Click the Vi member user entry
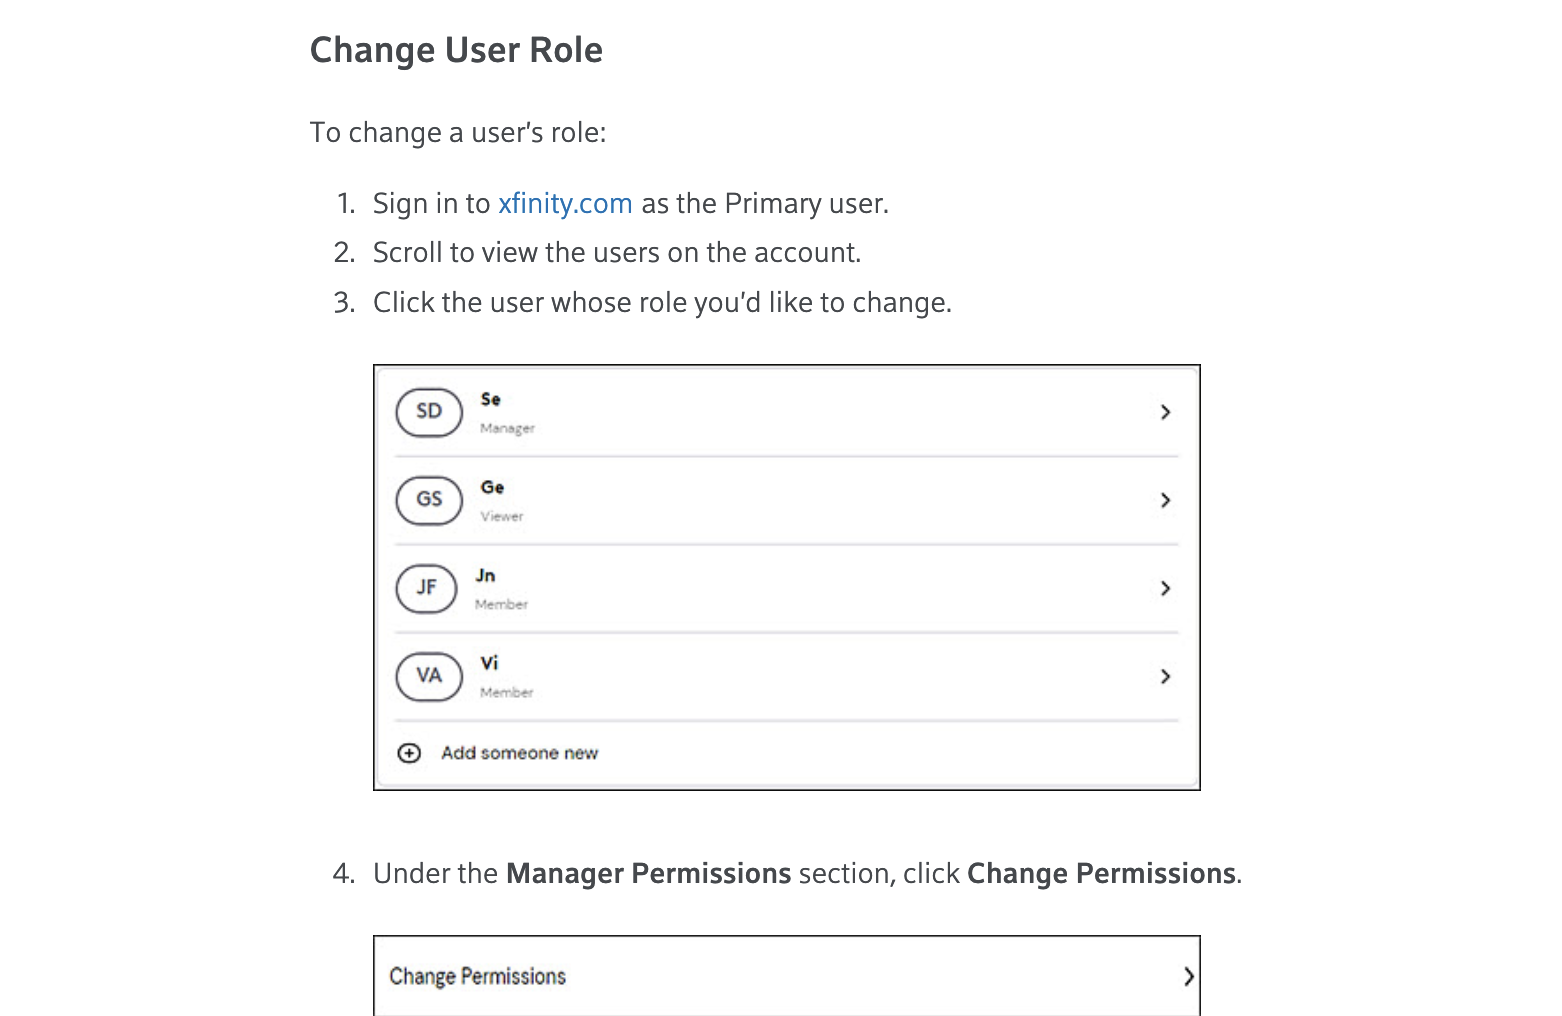Image resolution: width=1562 pixels, height=1016 pixels. point(700,676)
